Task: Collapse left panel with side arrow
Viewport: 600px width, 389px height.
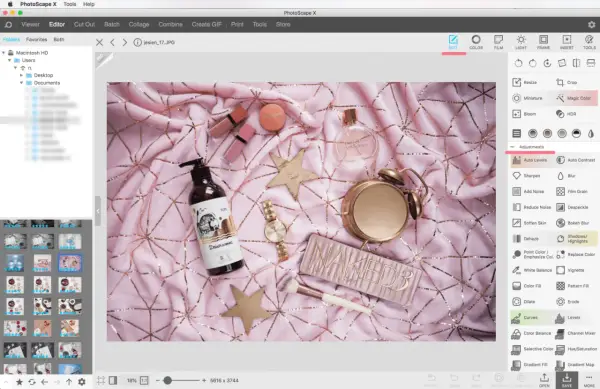Action: click(98, 211)
